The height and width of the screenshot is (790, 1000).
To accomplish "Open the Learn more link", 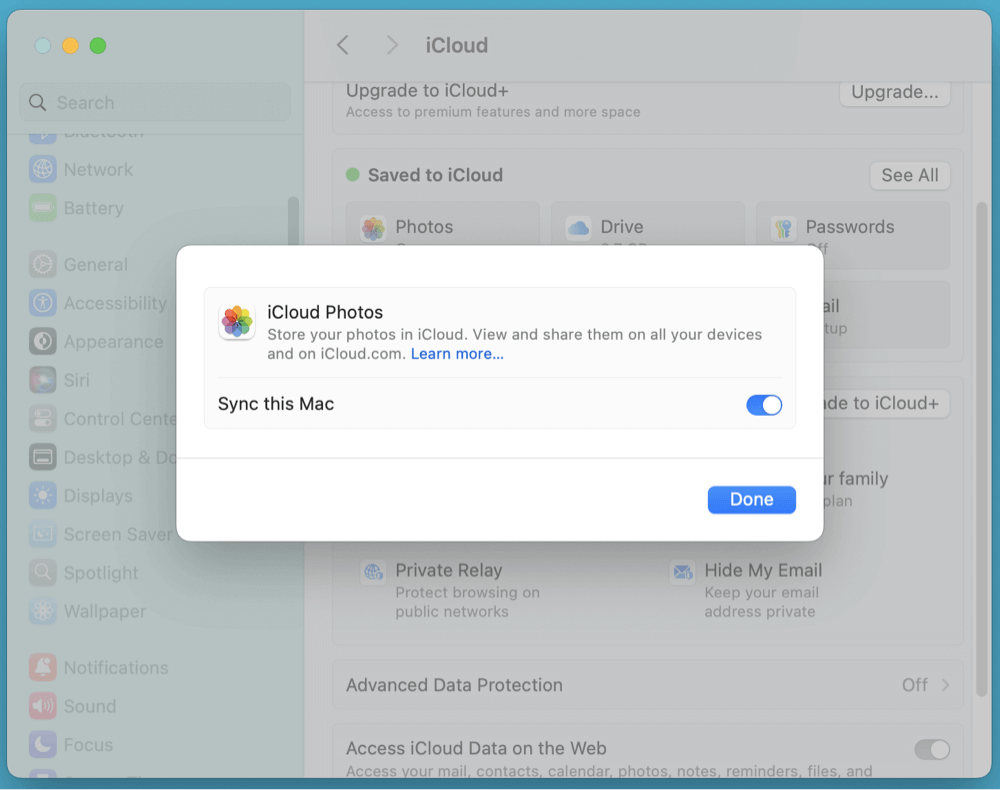I will pyautogui.click(x=457, y=353).
